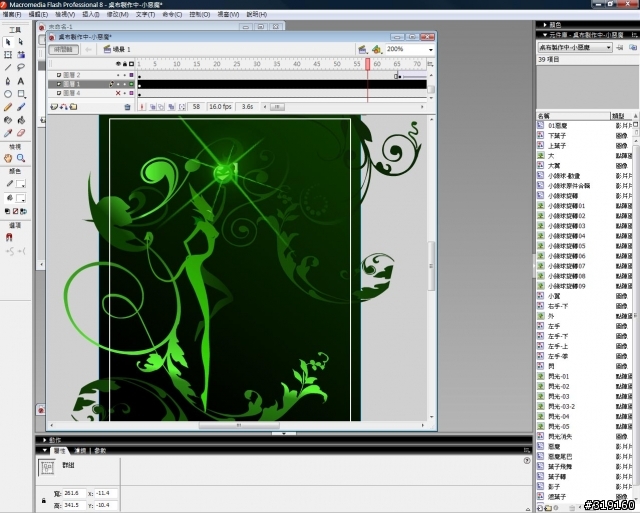The width and height of the screenshot is (640, 513).
Task: Toggle lock all layers header icon
Action: [x=125, y=64]
